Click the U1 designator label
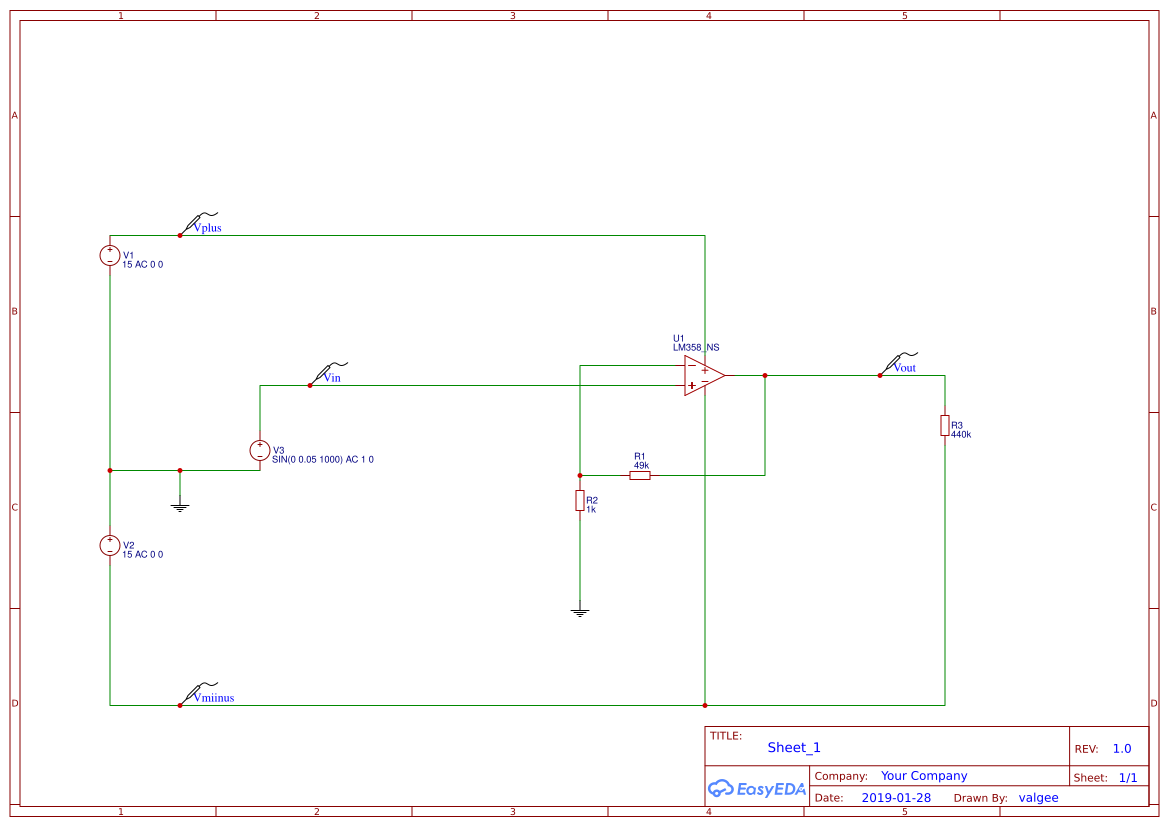This screenshot has width=1169, height=827. click(x=678, y=339)
